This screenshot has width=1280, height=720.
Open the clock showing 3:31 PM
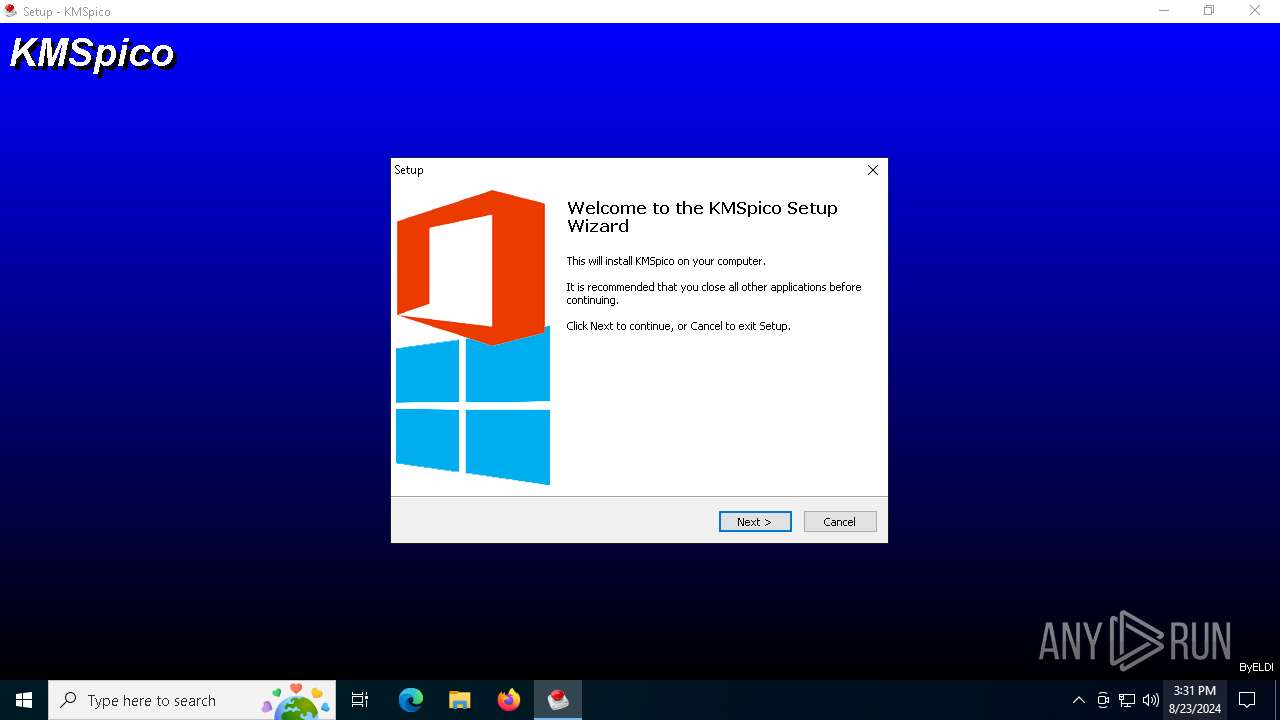tap(1195, 700)
